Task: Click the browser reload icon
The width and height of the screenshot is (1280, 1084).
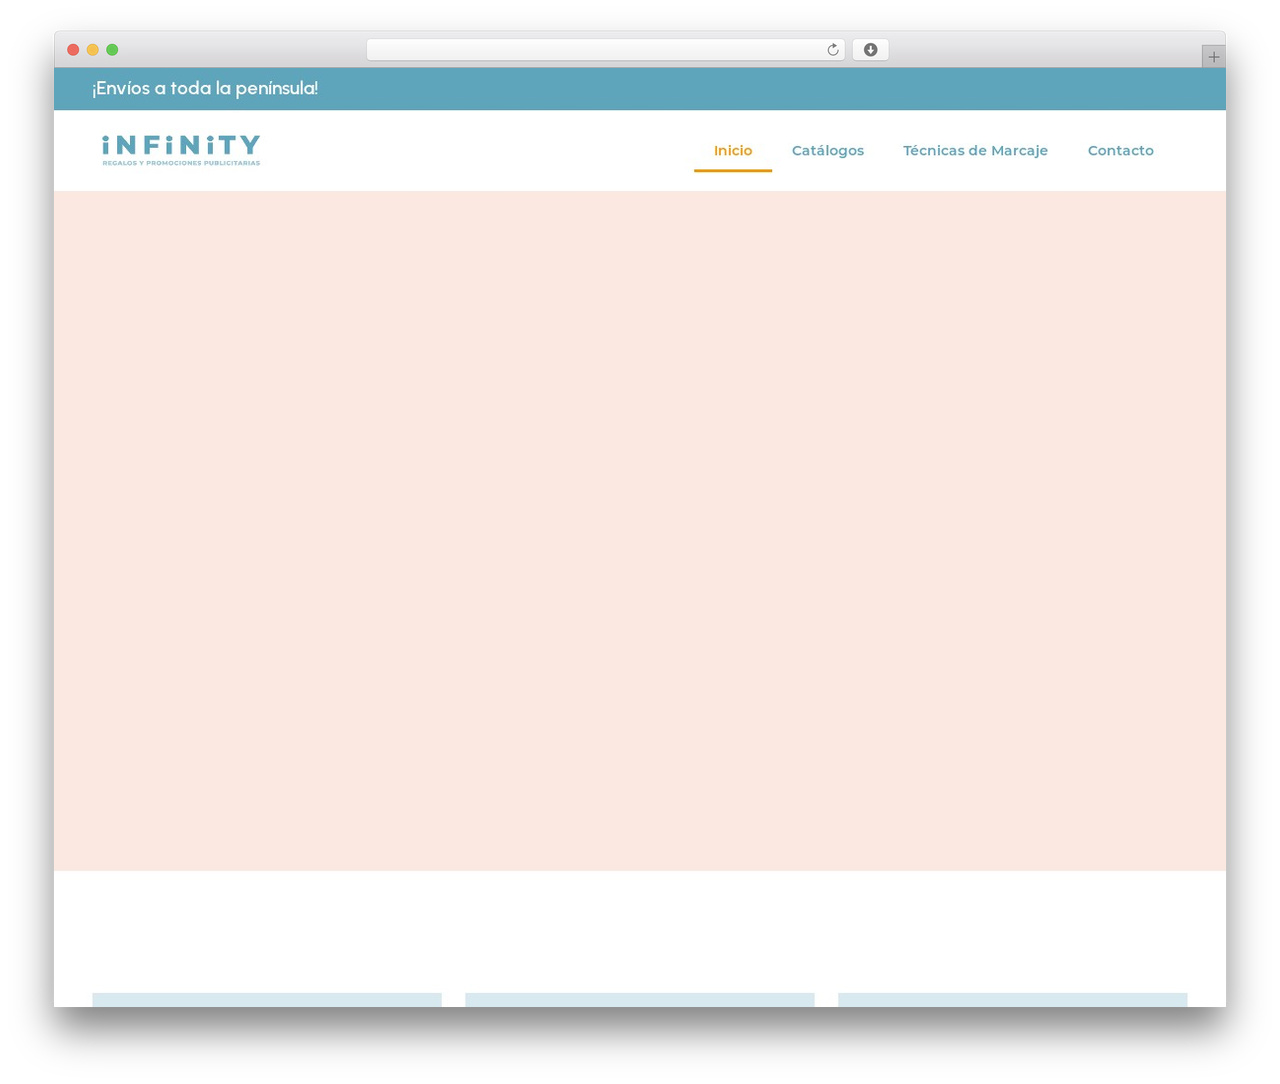Action: [832, 50]
